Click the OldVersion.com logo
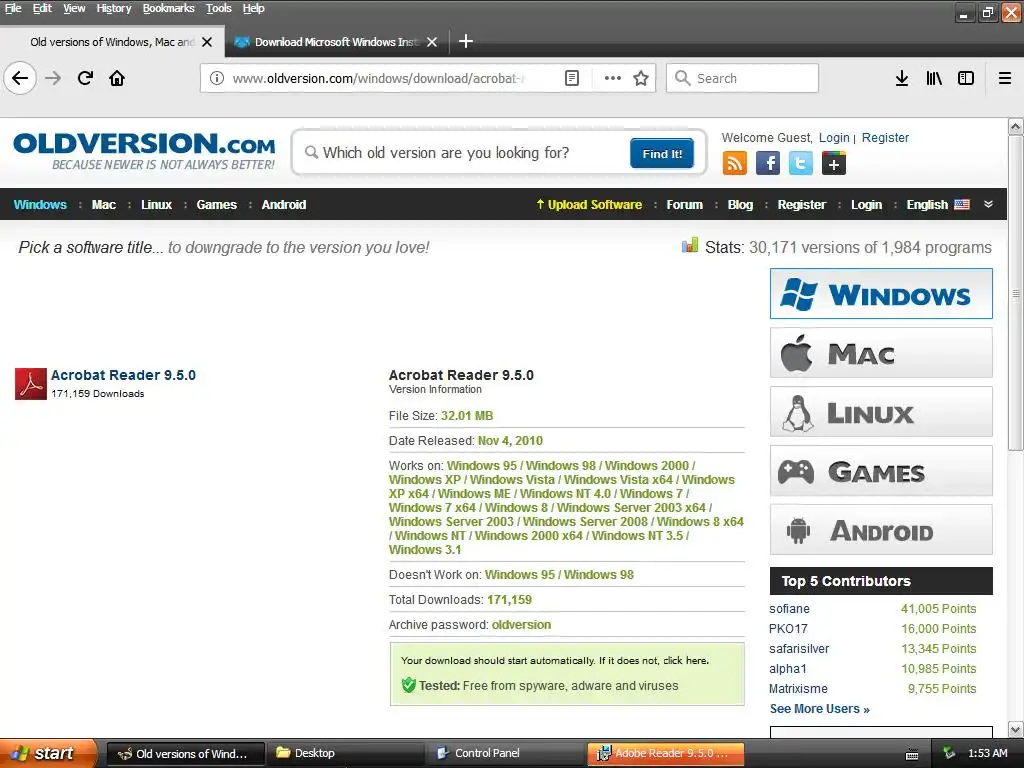Screen dimensions: 1024x768 coord(144,152)
